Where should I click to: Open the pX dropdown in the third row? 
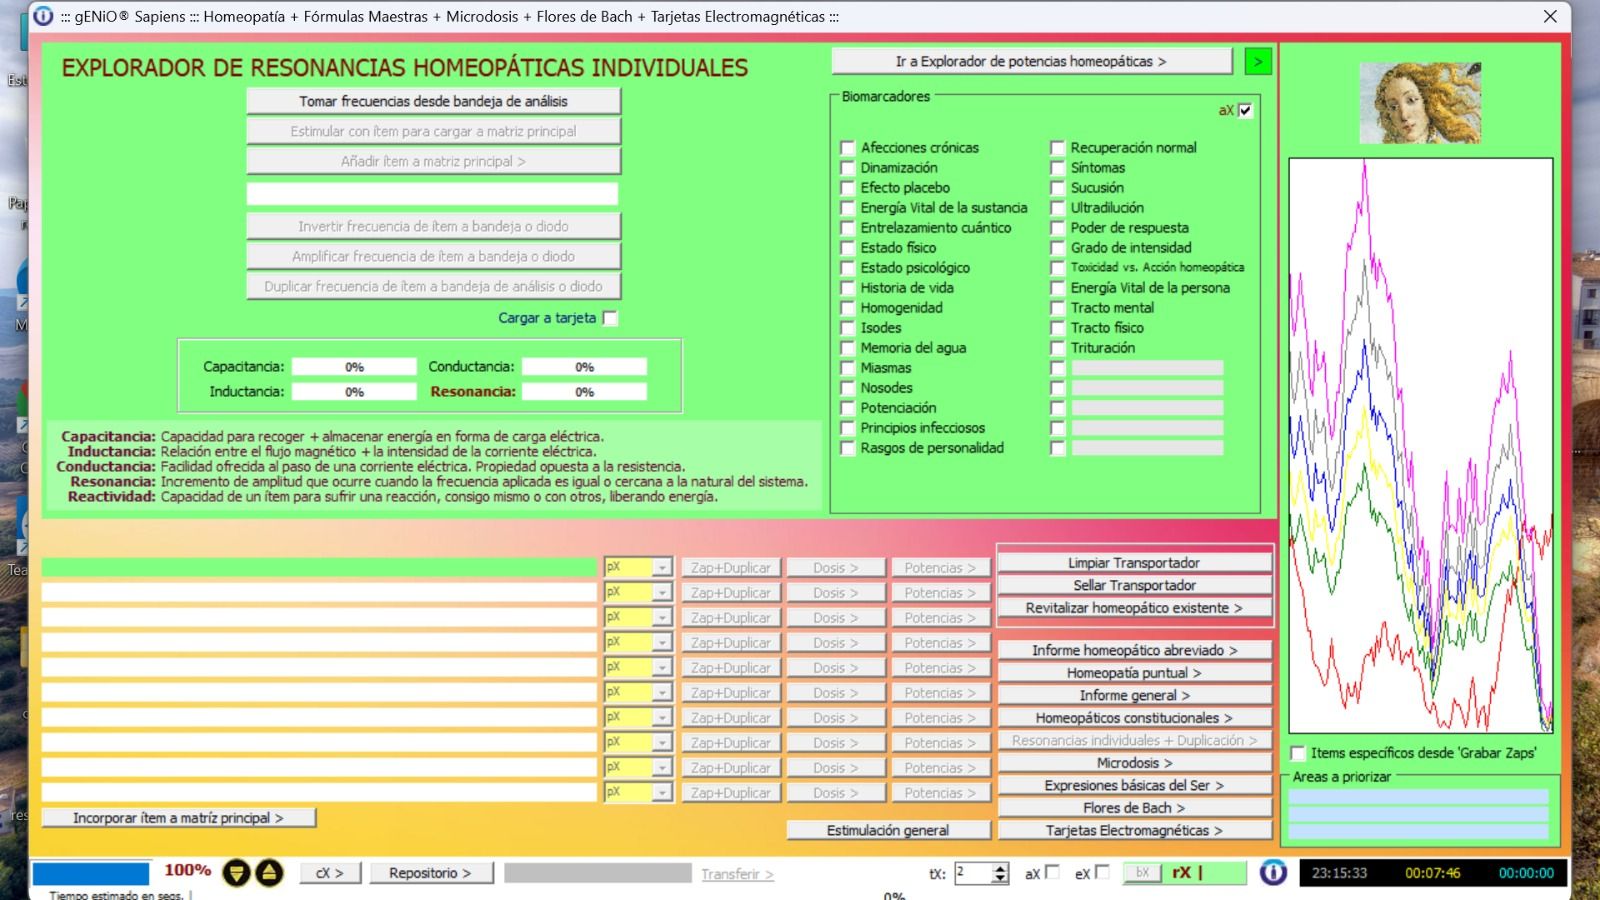[x=661, y=618]
